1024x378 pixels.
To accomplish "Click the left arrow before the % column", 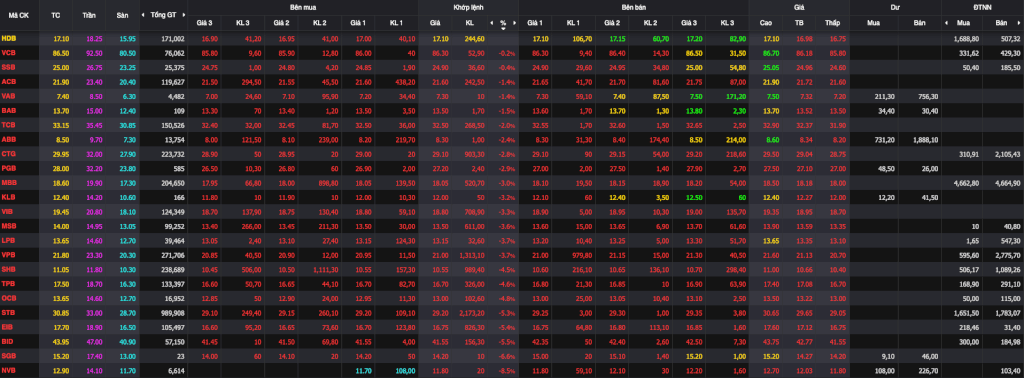I will click(492, 23).
